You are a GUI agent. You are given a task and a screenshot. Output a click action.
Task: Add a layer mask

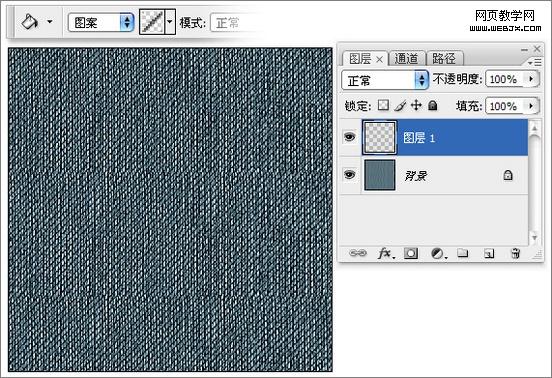point(411,253)
